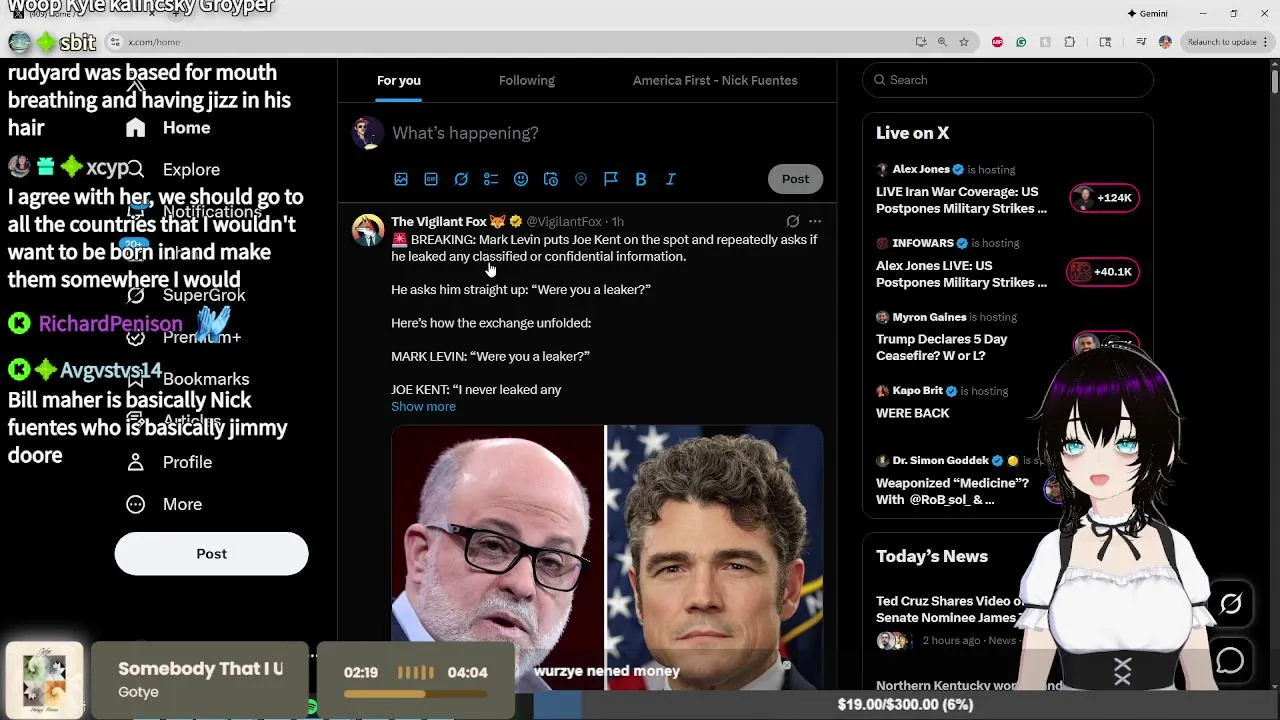Image resolution: width=1280 pixels, height=720 pixels.
Task: Join the INFOWARS Alex Jones LIVE broadcast
Action: coord(962,274)
